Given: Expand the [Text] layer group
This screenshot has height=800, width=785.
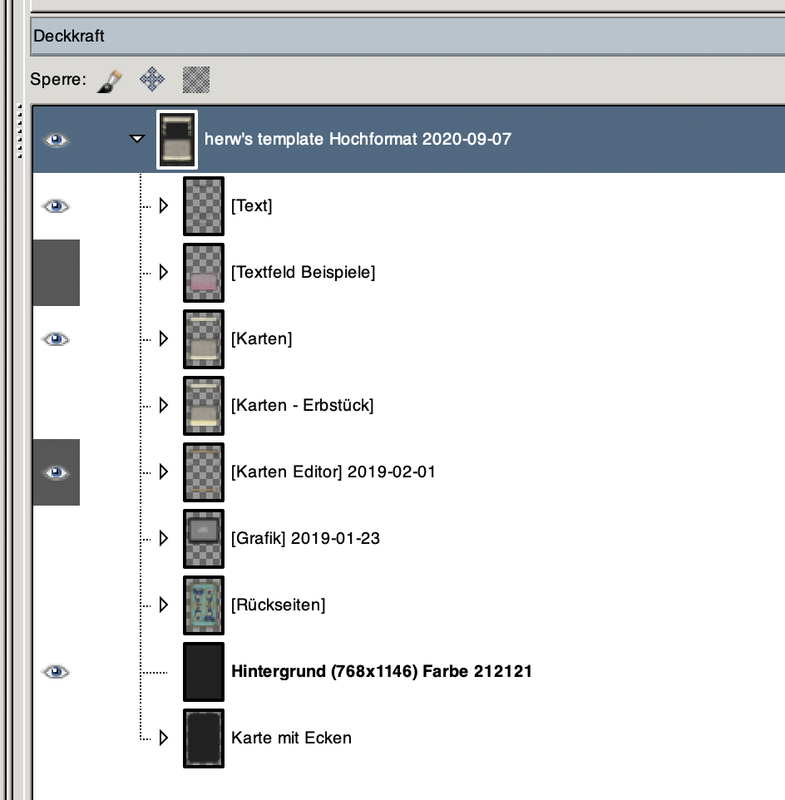Looking at the screenshot, I should click(163, 206).
